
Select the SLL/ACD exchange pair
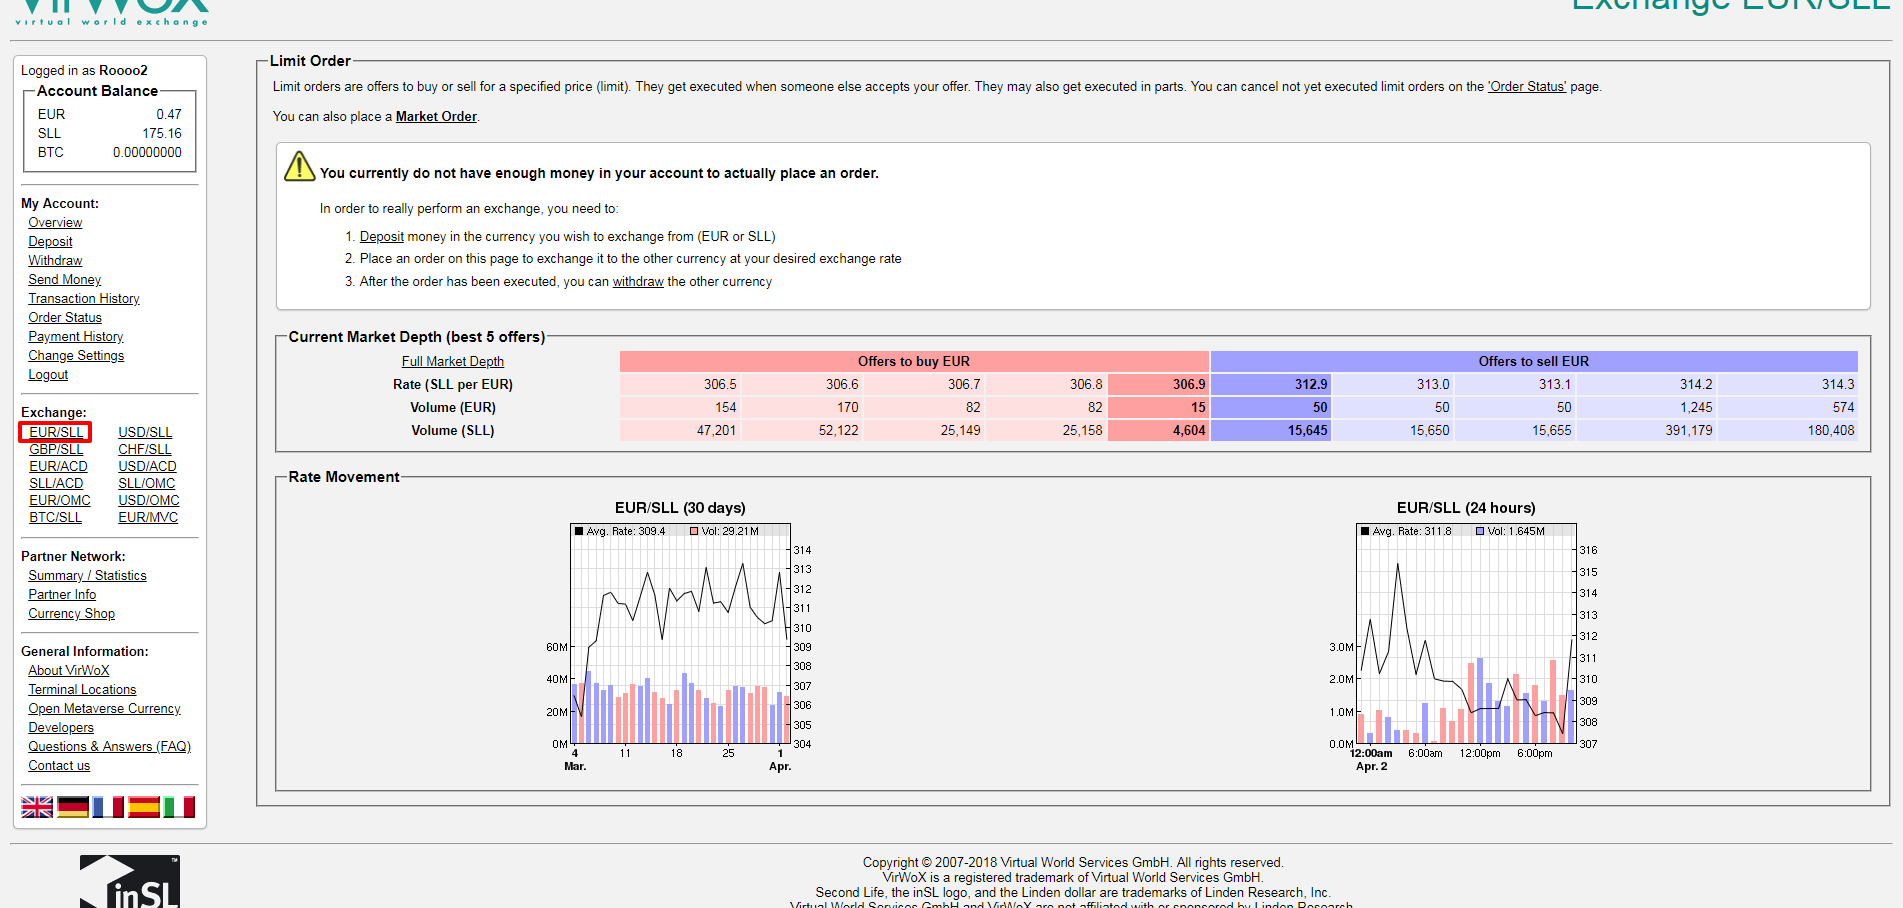(56, 483)
